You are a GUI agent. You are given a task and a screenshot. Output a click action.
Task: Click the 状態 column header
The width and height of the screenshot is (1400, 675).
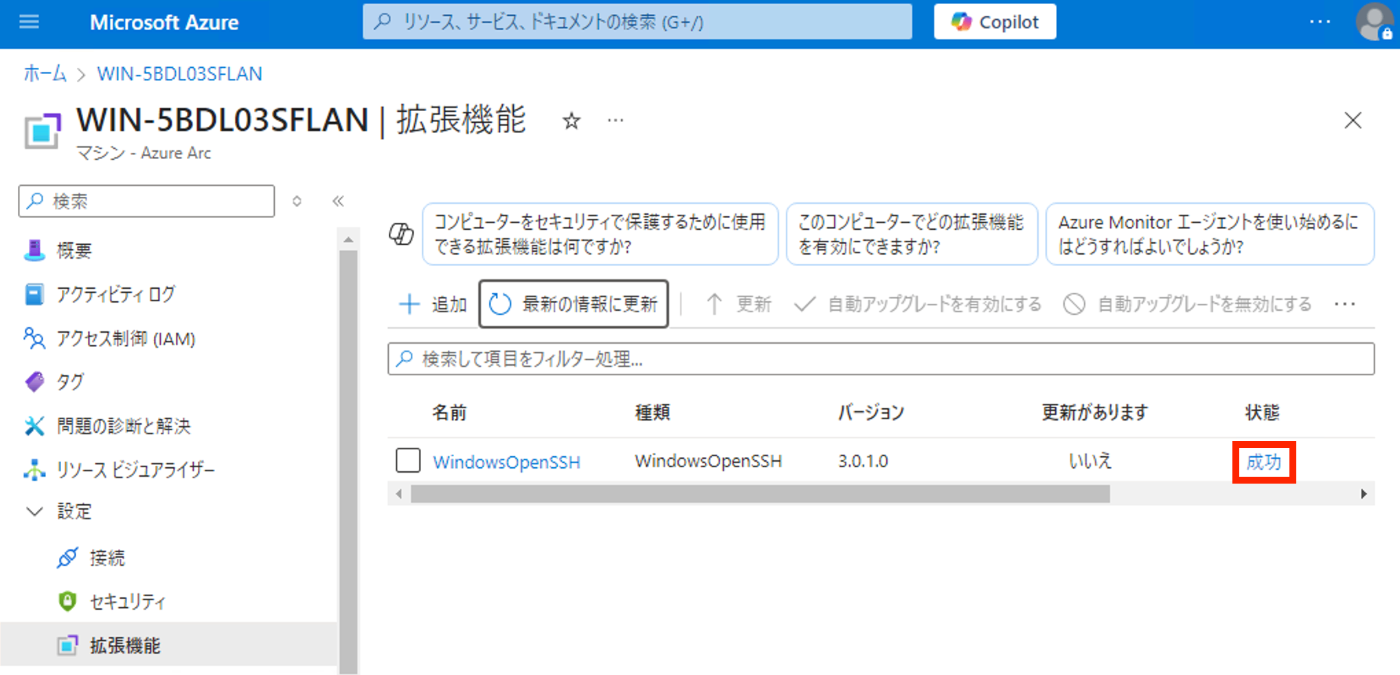tap(1262, 412)
